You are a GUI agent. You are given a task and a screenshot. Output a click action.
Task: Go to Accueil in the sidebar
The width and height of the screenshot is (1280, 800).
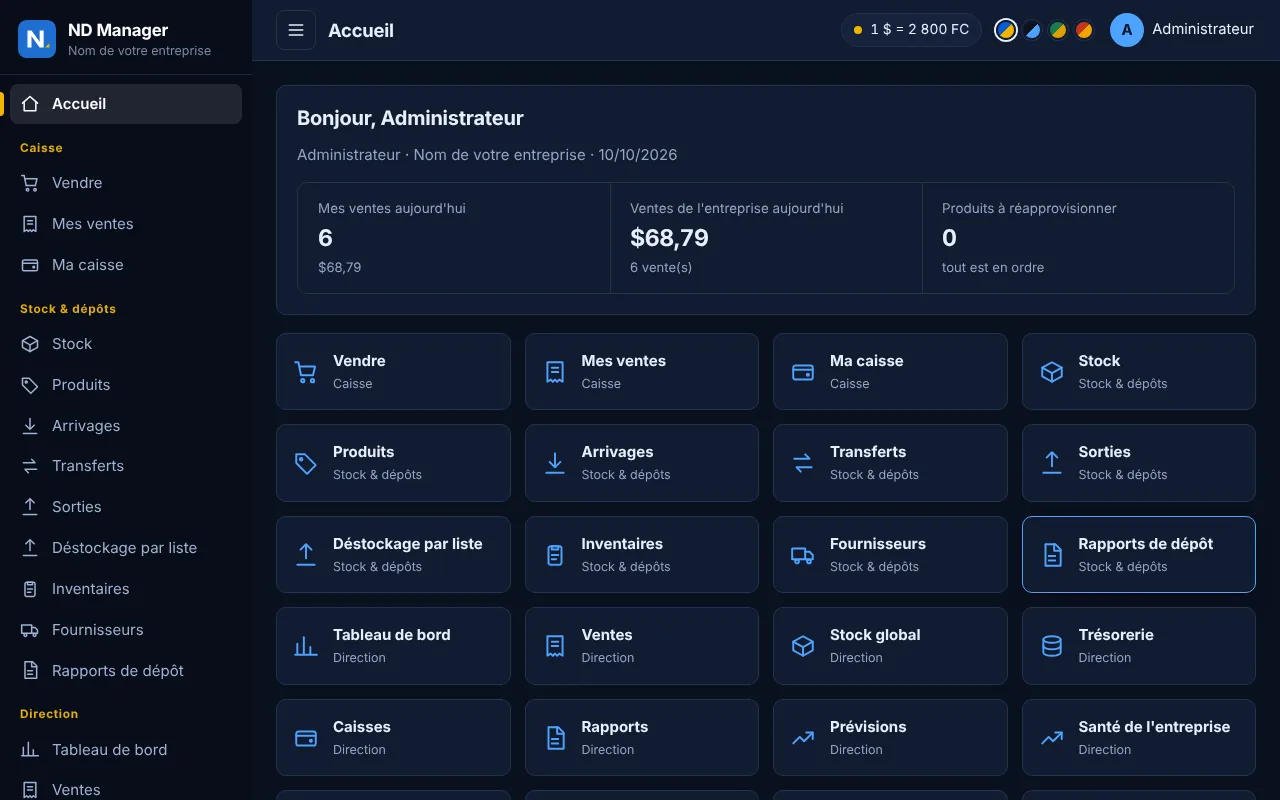coord(126,104)
